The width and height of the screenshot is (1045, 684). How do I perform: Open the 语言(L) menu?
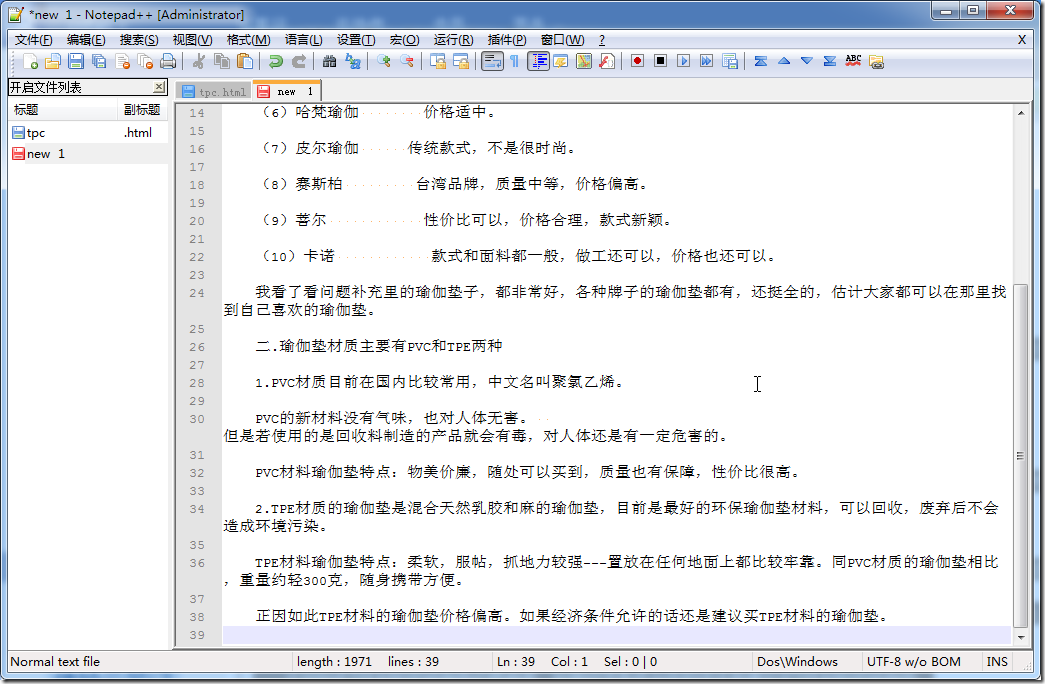(303, 40)
